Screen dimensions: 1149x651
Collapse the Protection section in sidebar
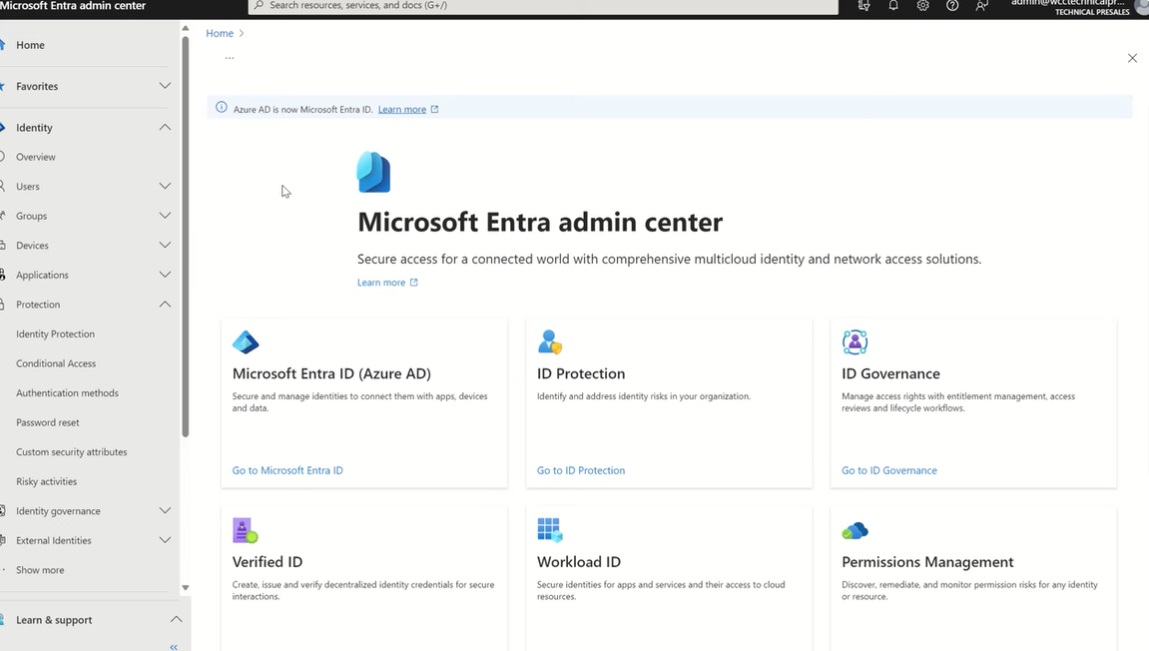(x=165, y=304)
